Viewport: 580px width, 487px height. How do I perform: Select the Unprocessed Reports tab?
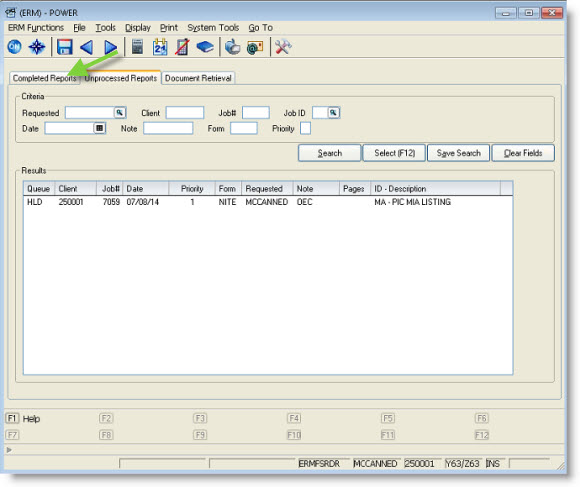coord(121,78)
